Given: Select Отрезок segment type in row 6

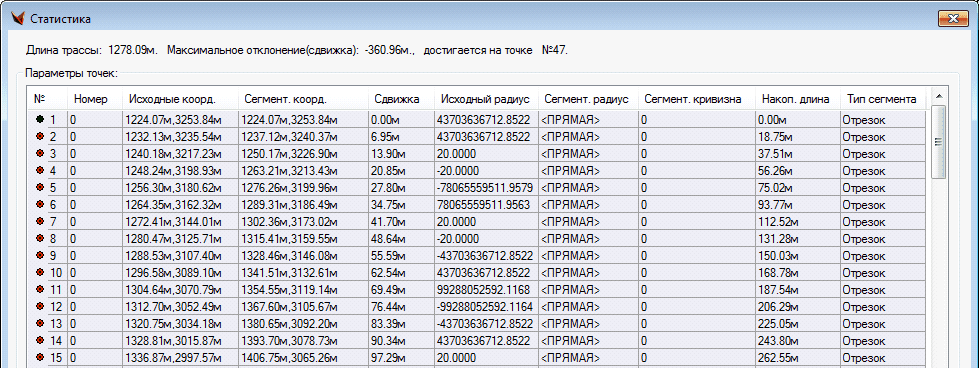Looking at the screenshot, I should click(882, 204).
